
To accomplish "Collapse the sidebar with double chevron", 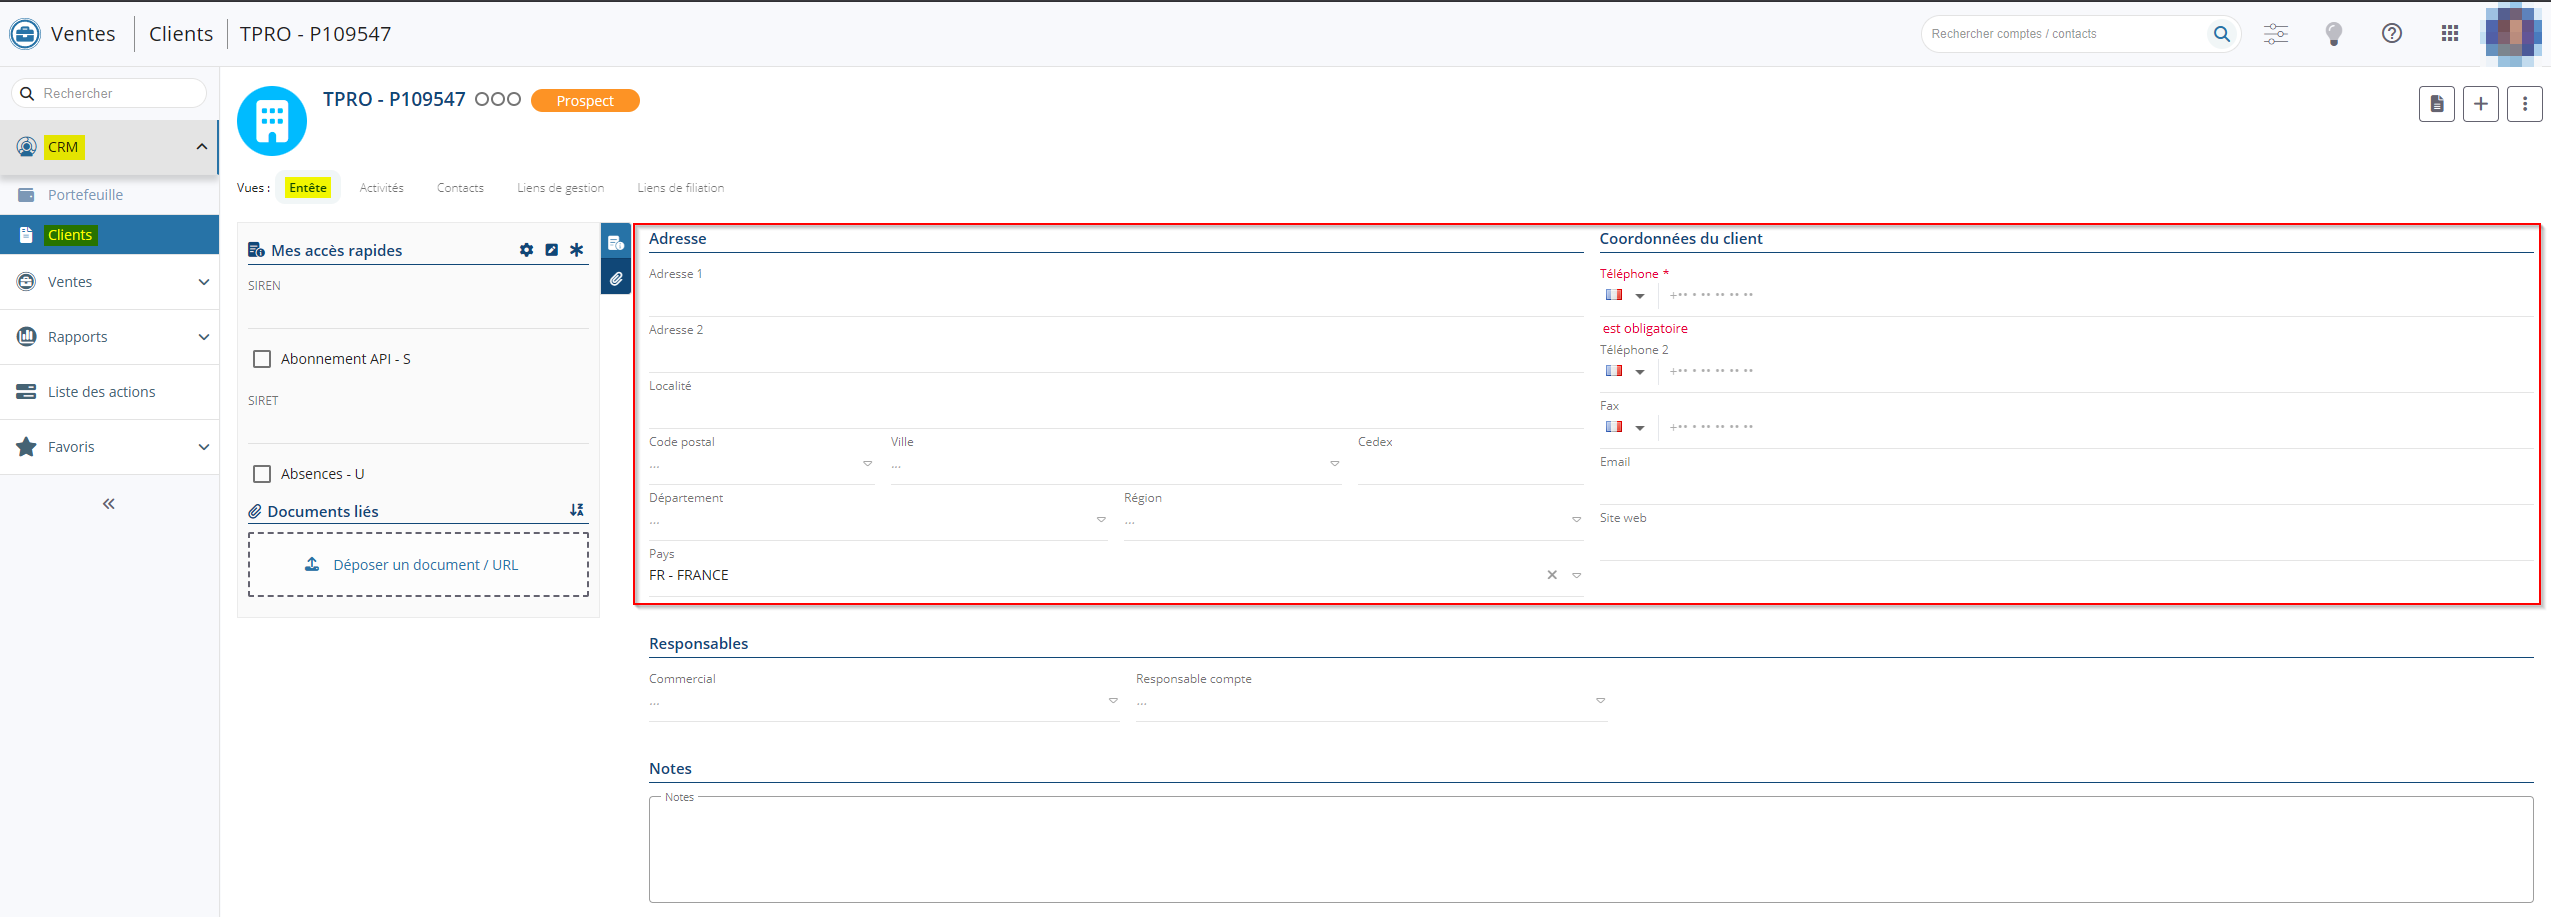I will pos(109,504).
